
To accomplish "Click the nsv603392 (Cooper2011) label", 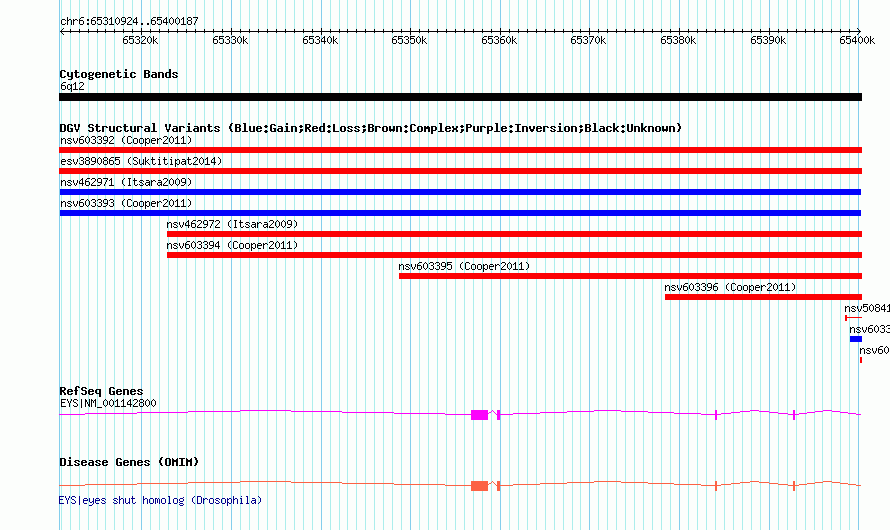I will 126,140.
